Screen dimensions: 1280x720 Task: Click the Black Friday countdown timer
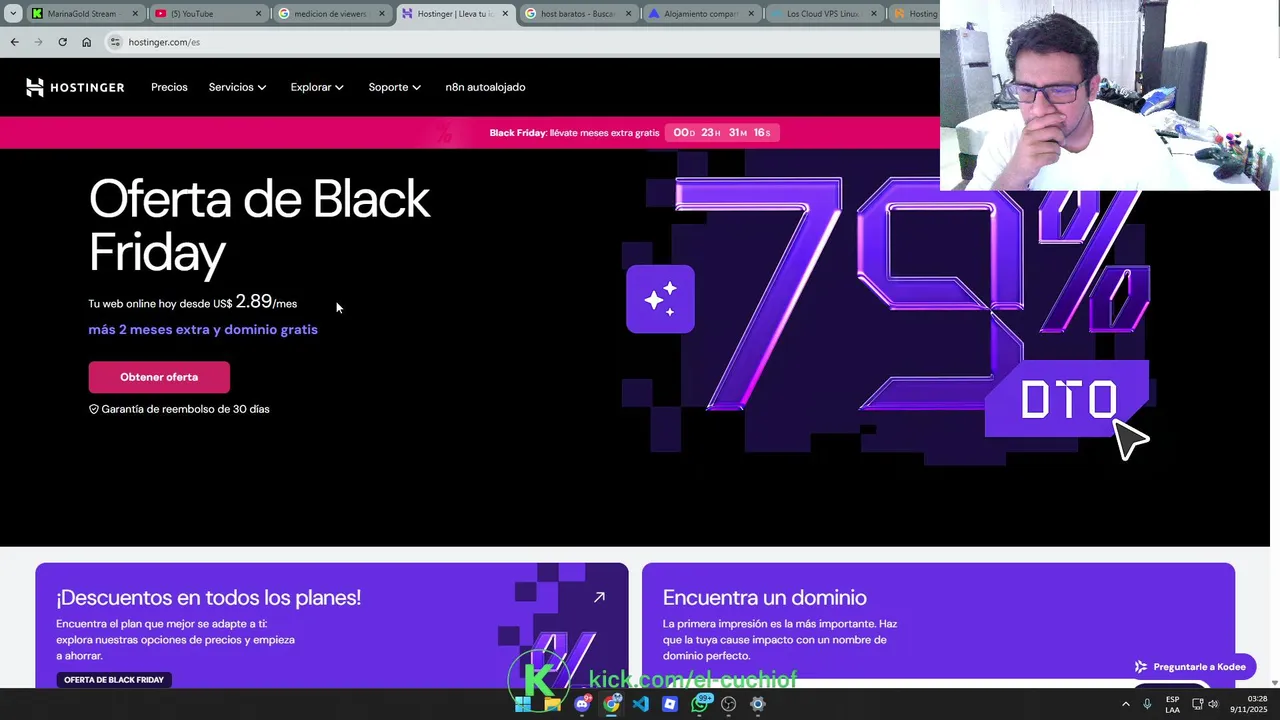coord(722,133)
